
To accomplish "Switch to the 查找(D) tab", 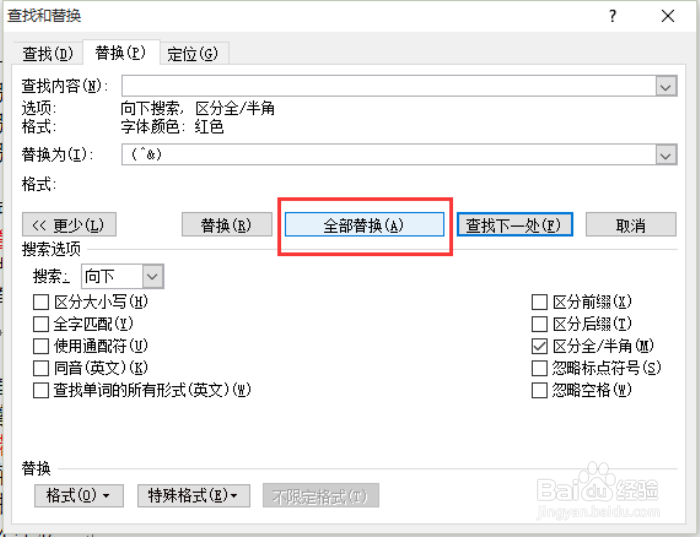I will [x=47, y=54].
